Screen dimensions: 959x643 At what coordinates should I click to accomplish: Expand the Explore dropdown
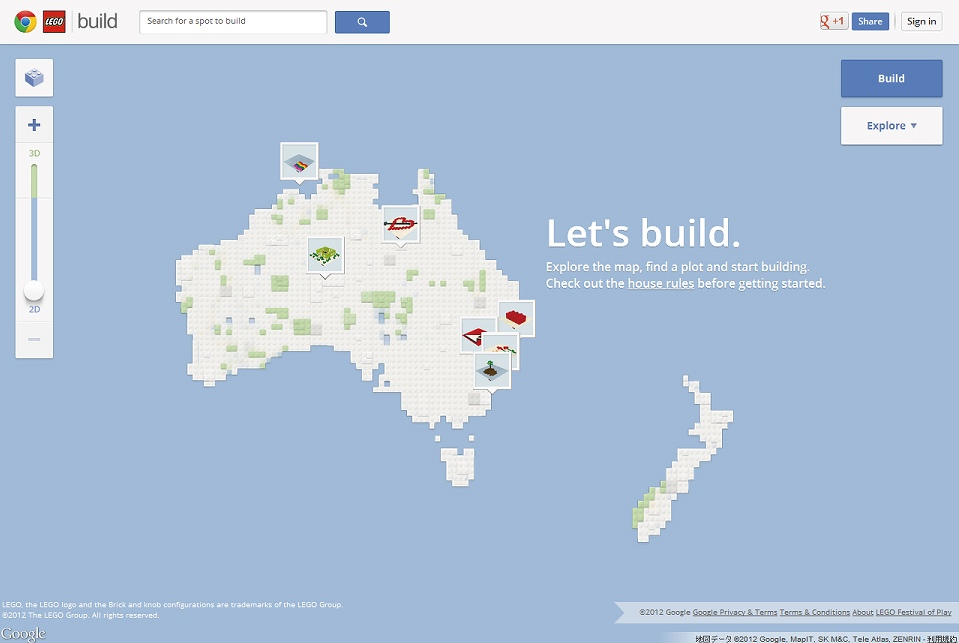click(x=891, y=126)
